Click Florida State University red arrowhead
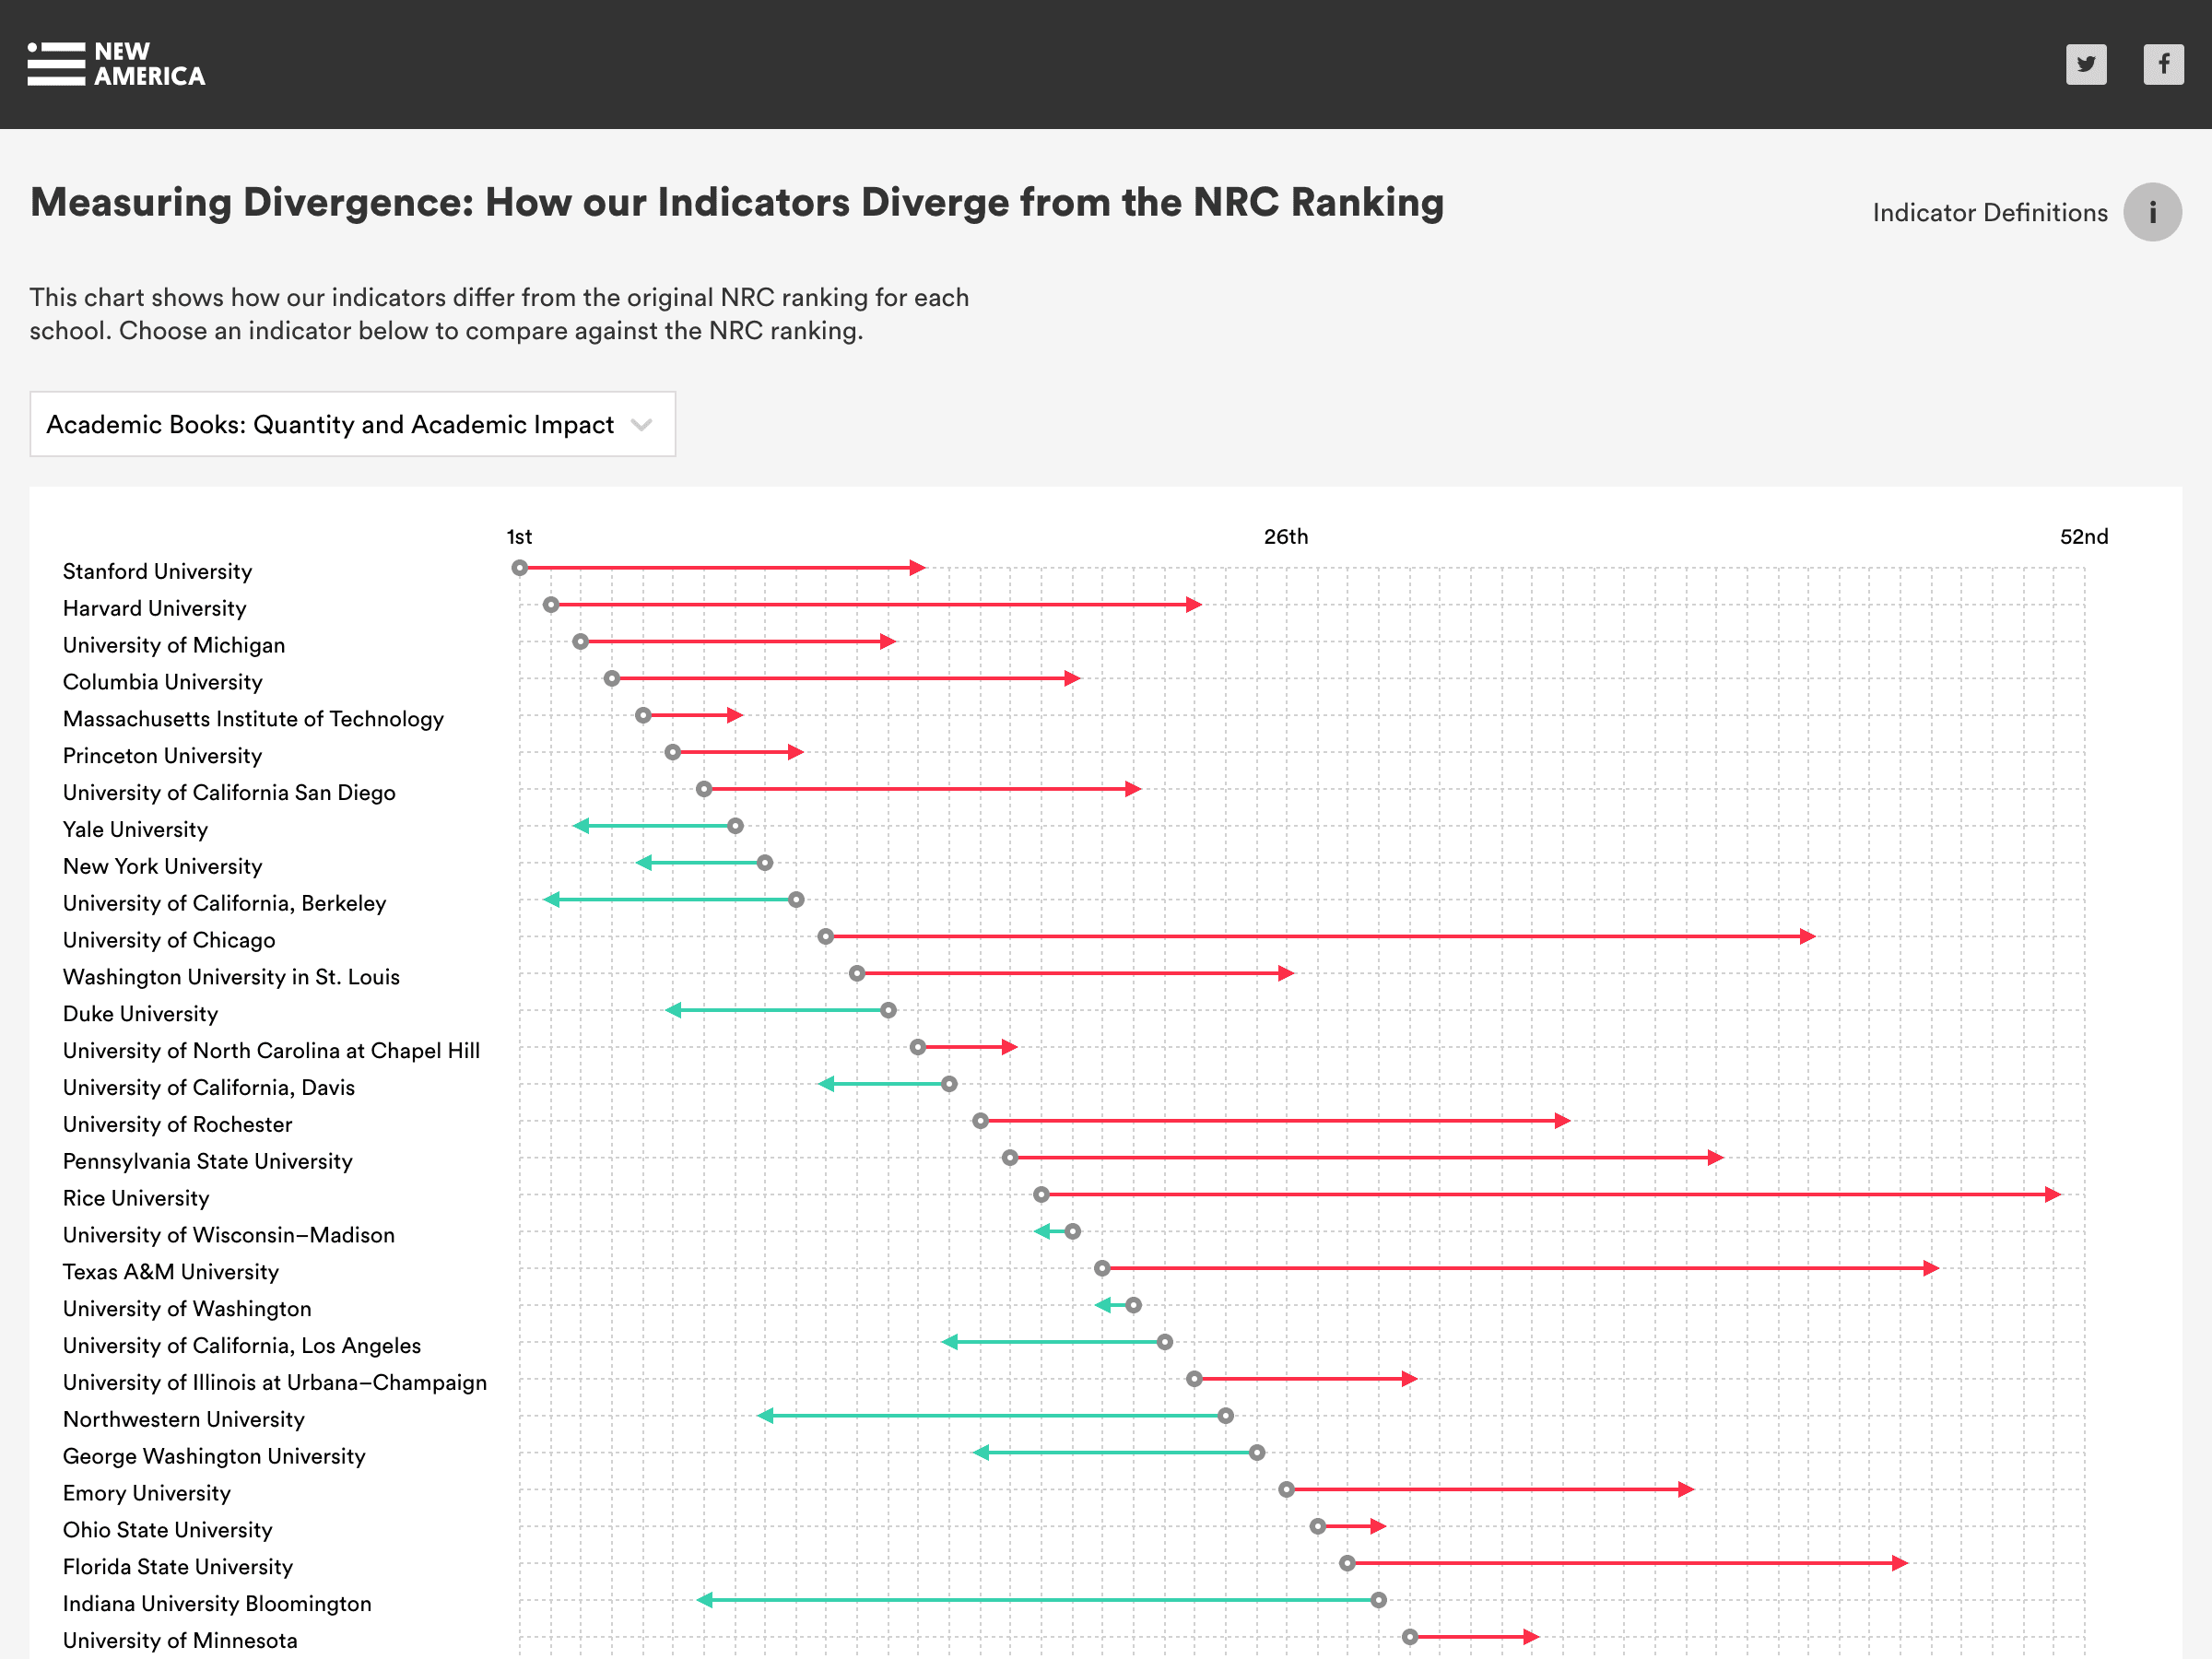 [1900, 1563]
